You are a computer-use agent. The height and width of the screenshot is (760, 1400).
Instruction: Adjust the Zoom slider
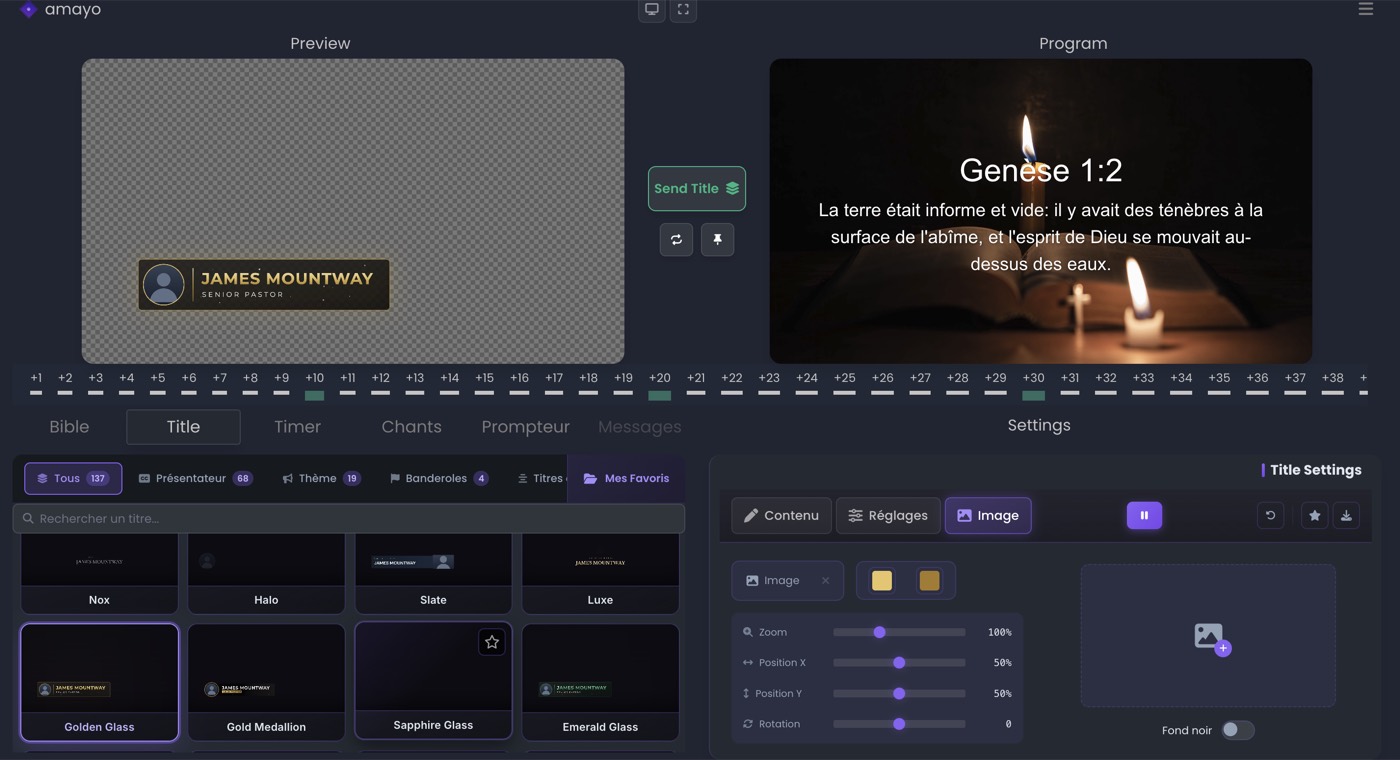coord(899,632)
